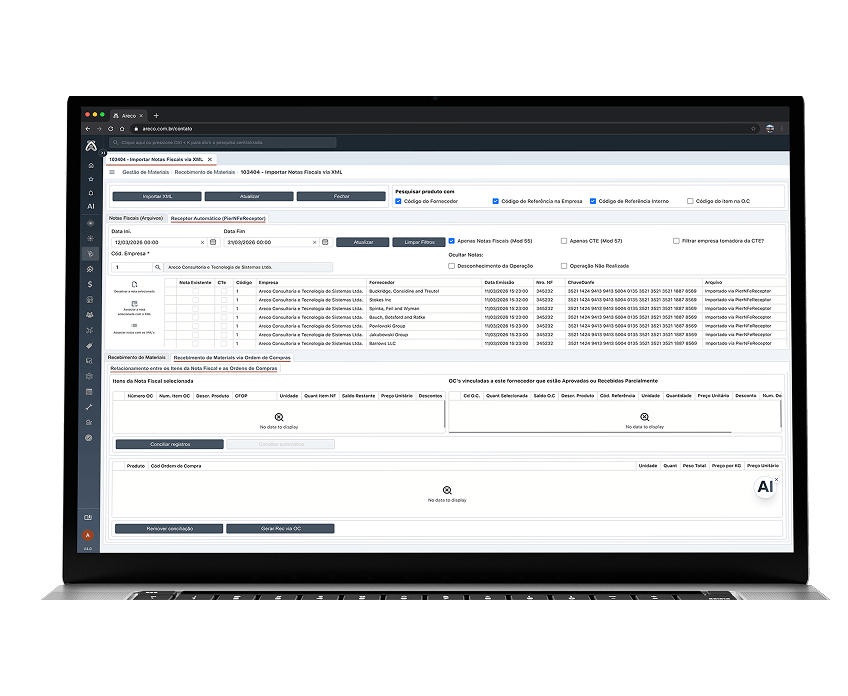Select the Powlowski Group supplier row

point(475,326)
